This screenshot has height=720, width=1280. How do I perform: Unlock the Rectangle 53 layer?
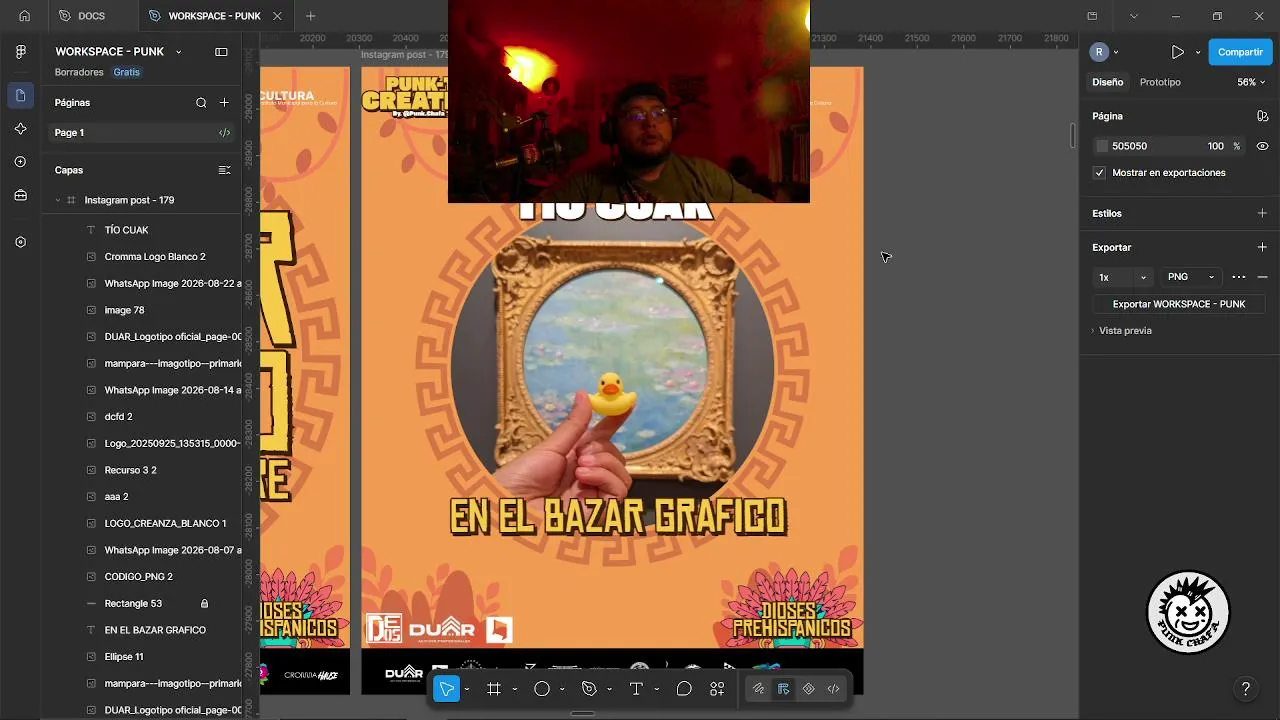pos(204,604)
